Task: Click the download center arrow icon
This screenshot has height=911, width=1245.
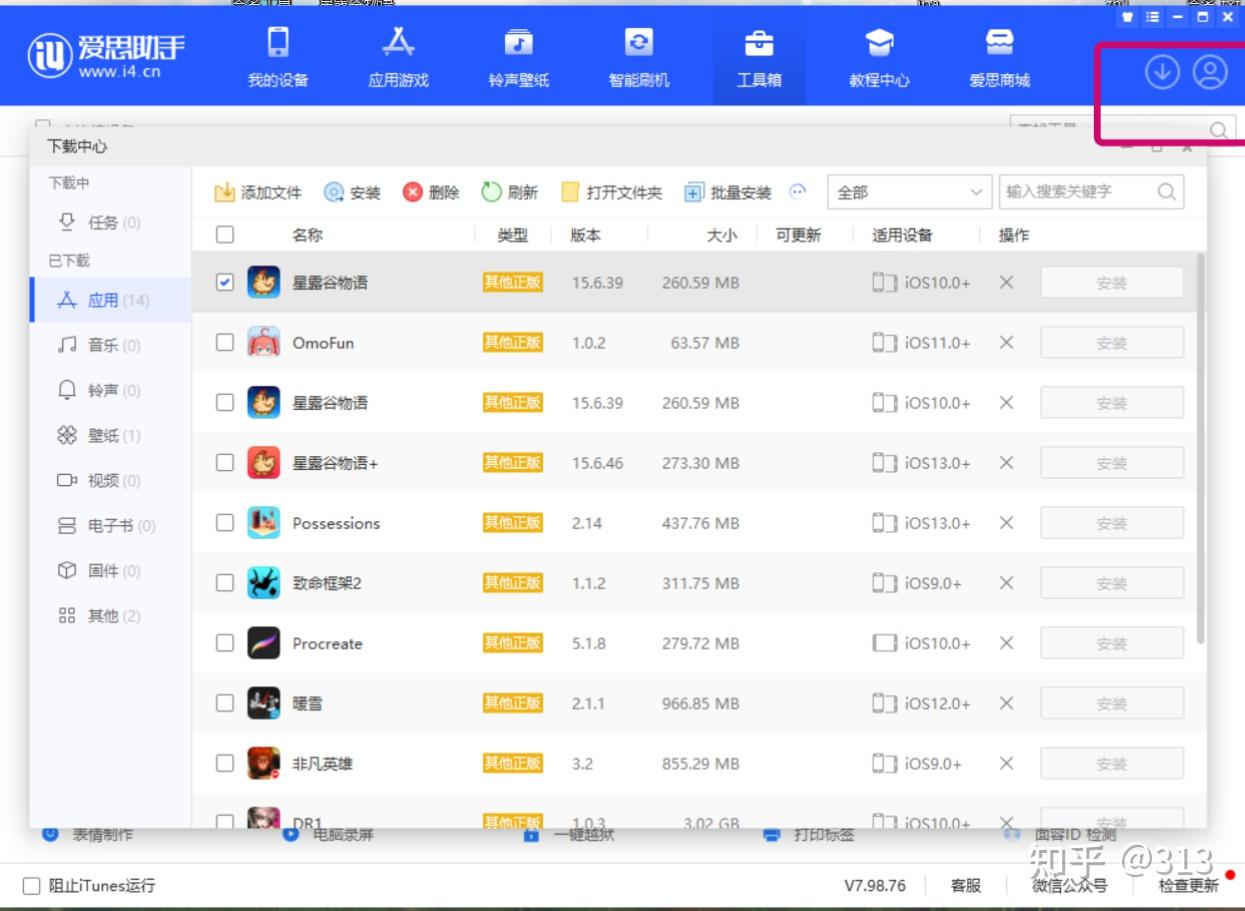Action: pyautogui.click(x=1162, y=72)
